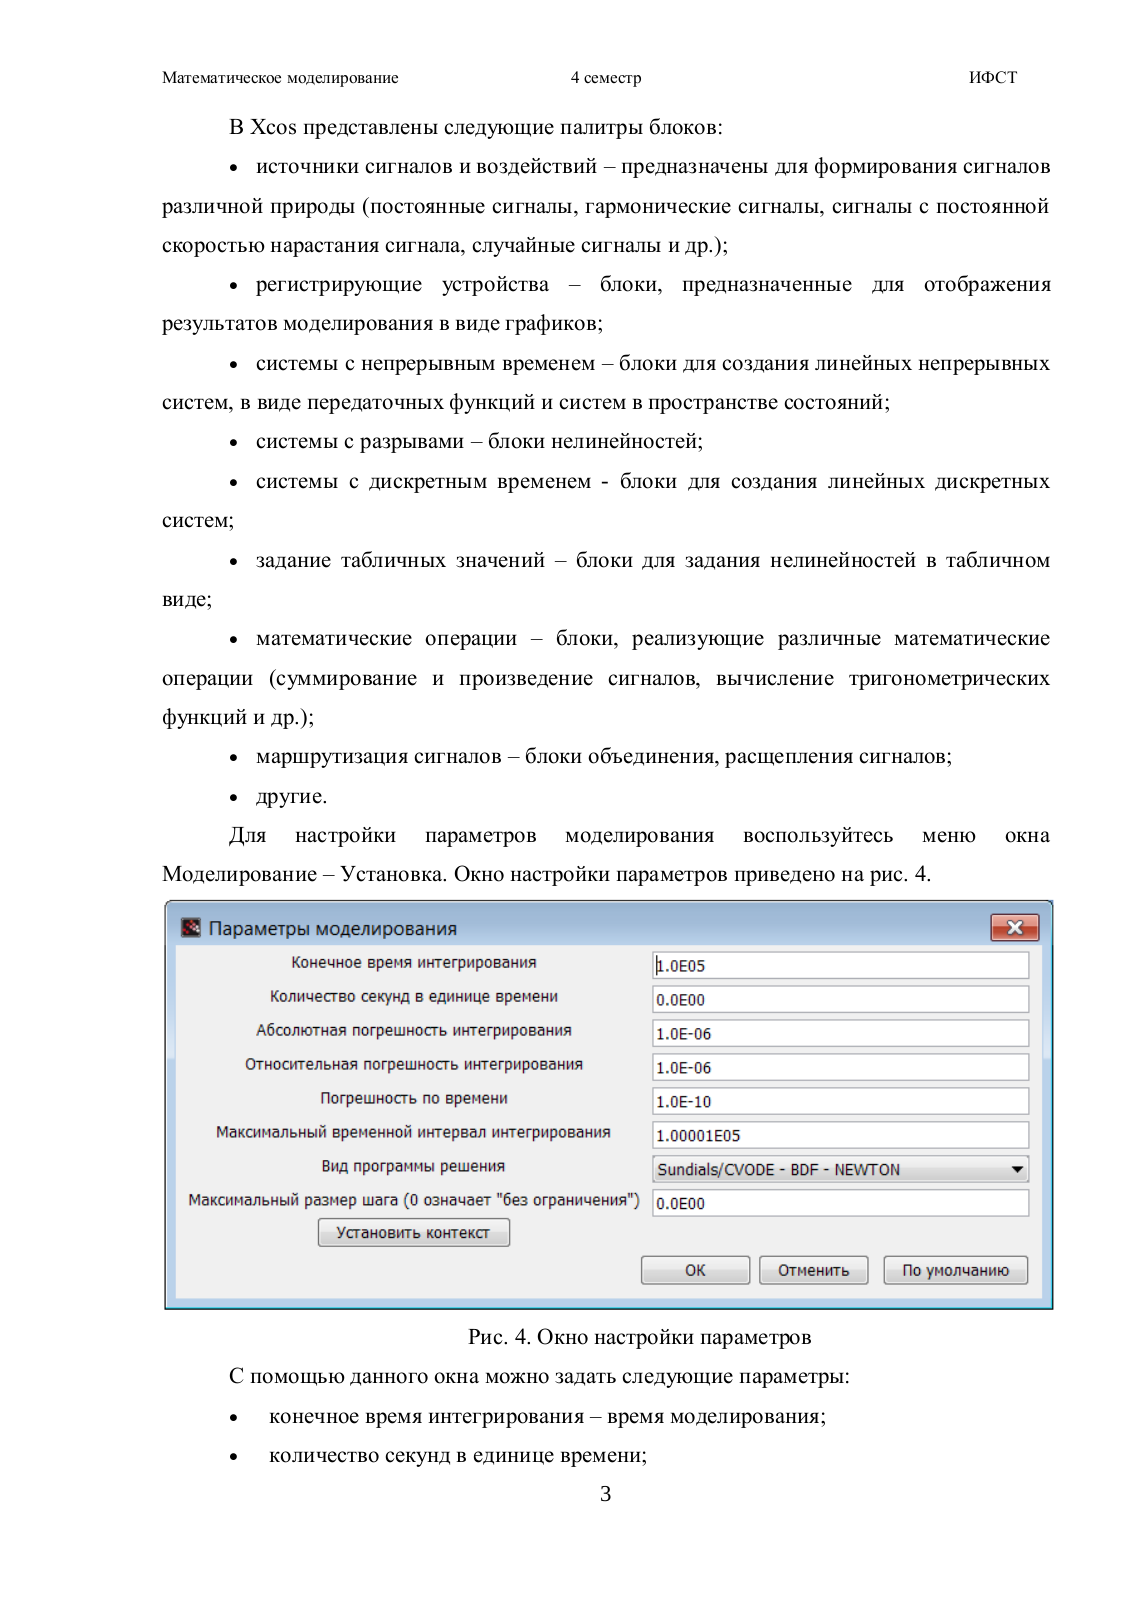The width and height of the screenshot is (1132, 1601).
Task: Click the caption Рис. 4. Окно настройки параметров
Action: click(x=640, y=1337)
